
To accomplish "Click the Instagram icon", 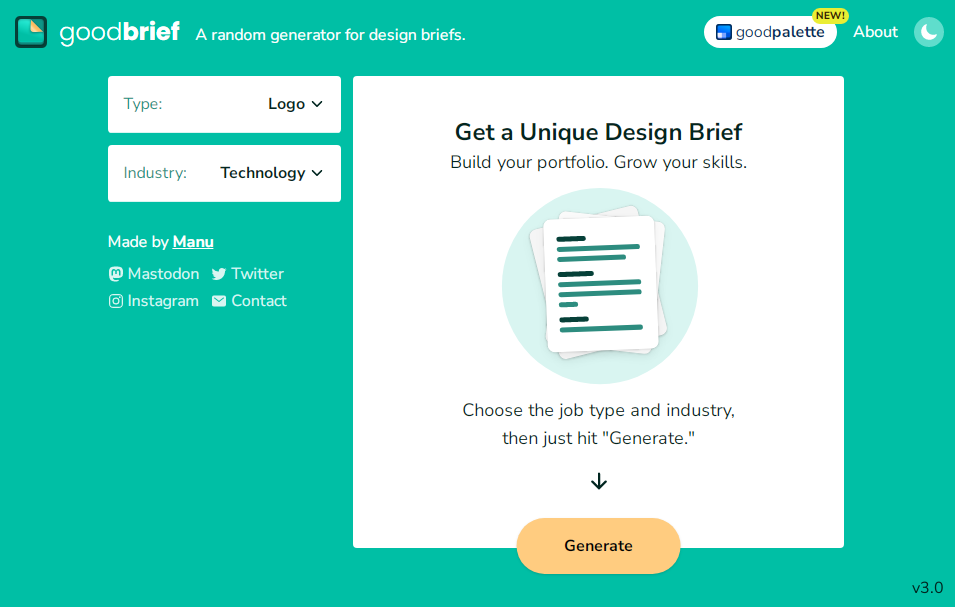I will [116, 301].
